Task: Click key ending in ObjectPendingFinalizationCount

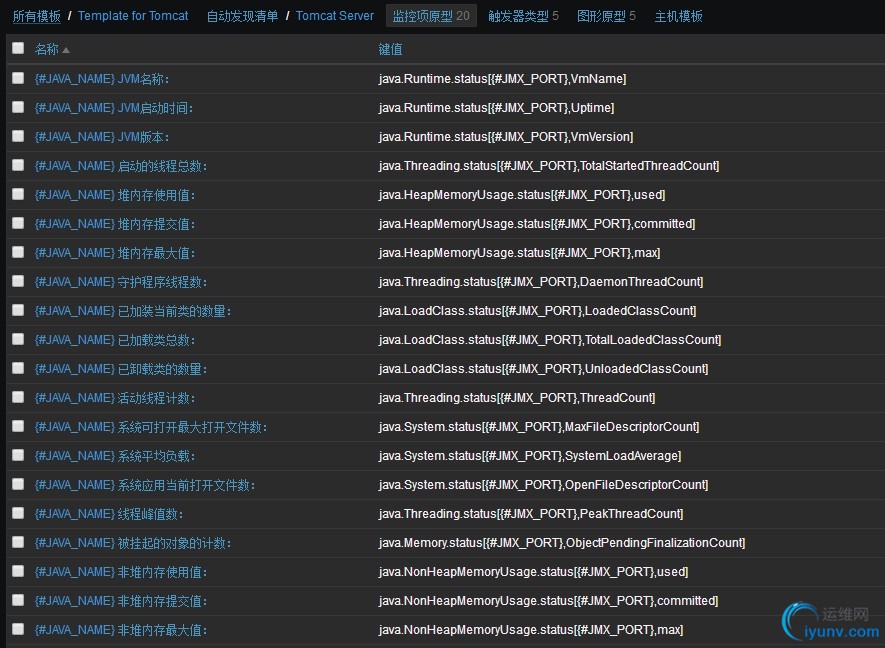Action: [562, 542]
